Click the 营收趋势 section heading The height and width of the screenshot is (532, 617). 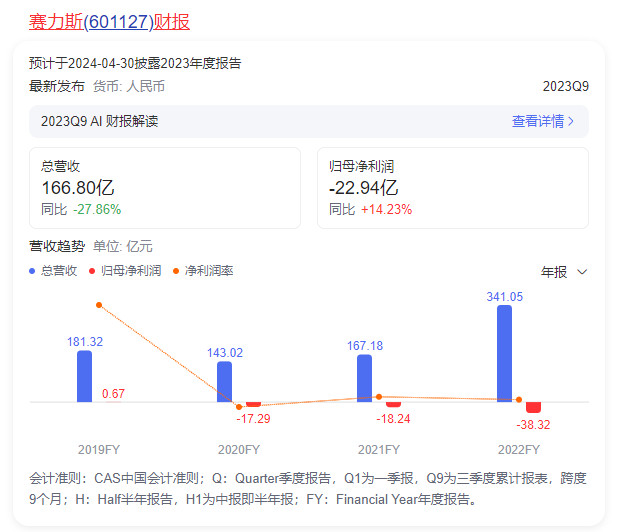[57, 246]
